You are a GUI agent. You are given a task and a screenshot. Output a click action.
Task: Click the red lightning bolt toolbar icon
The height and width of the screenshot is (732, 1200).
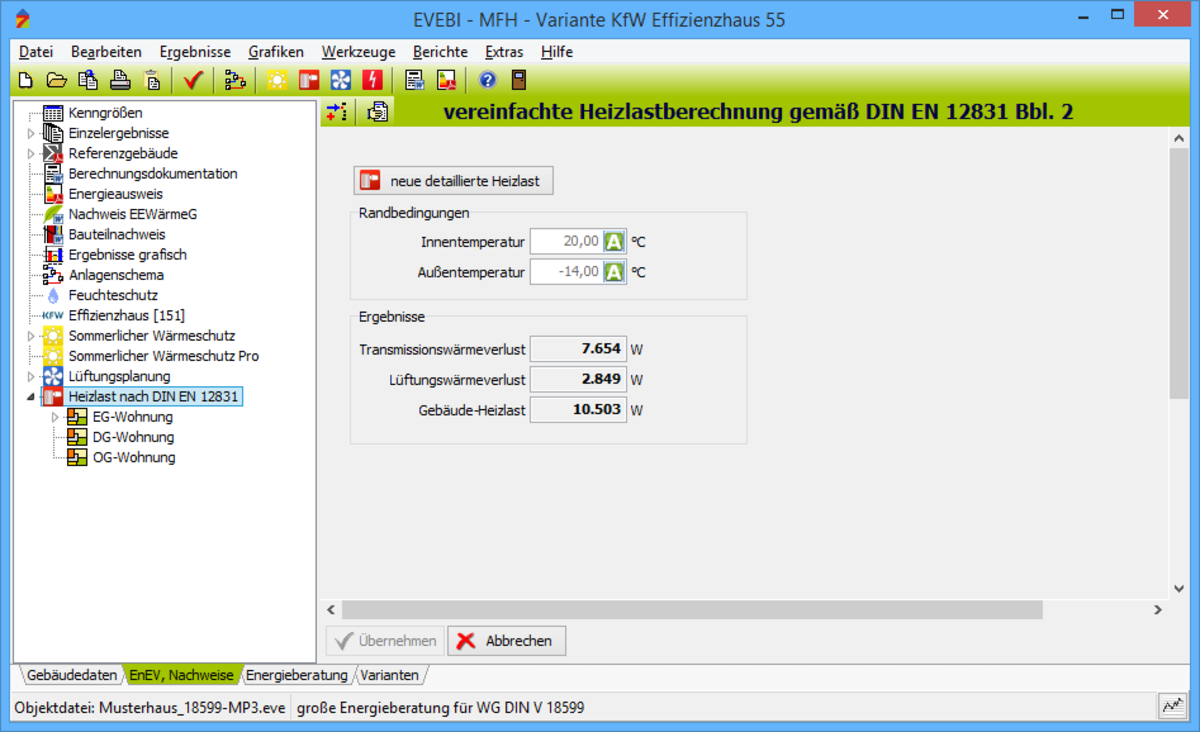pos(373,80)
